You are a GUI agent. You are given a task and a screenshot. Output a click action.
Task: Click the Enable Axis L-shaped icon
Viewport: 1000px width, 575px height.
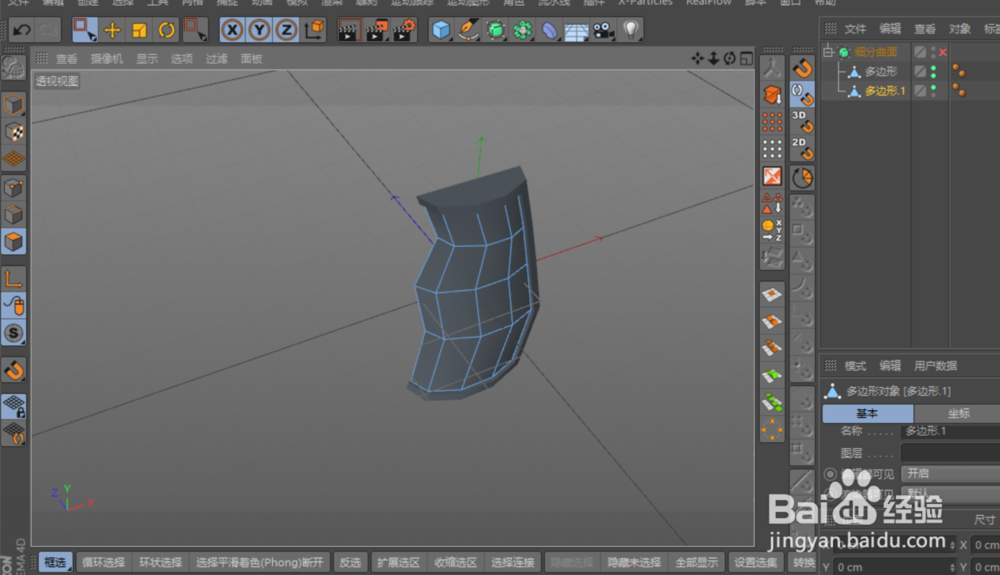pos(13,279)
